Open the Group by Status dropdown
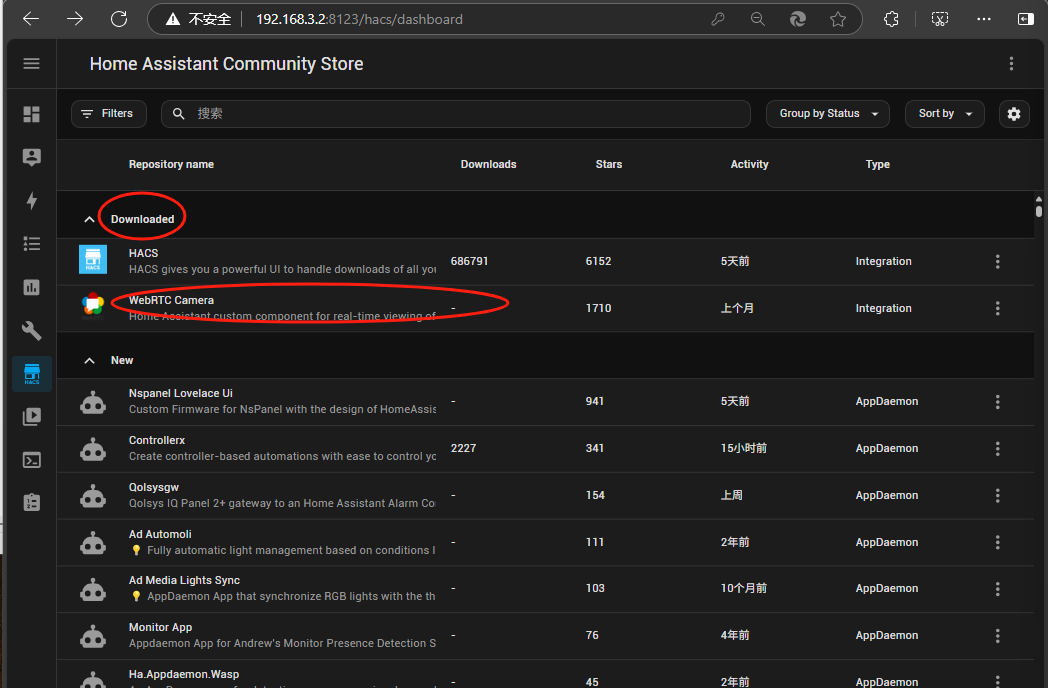 pos(828,114)
